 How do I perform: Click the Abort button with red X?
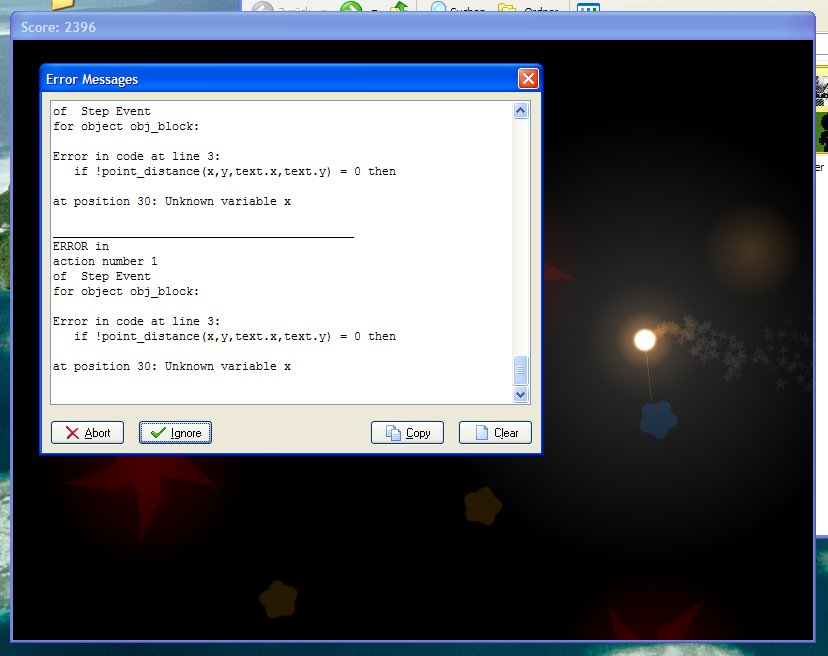pos(87,433)
